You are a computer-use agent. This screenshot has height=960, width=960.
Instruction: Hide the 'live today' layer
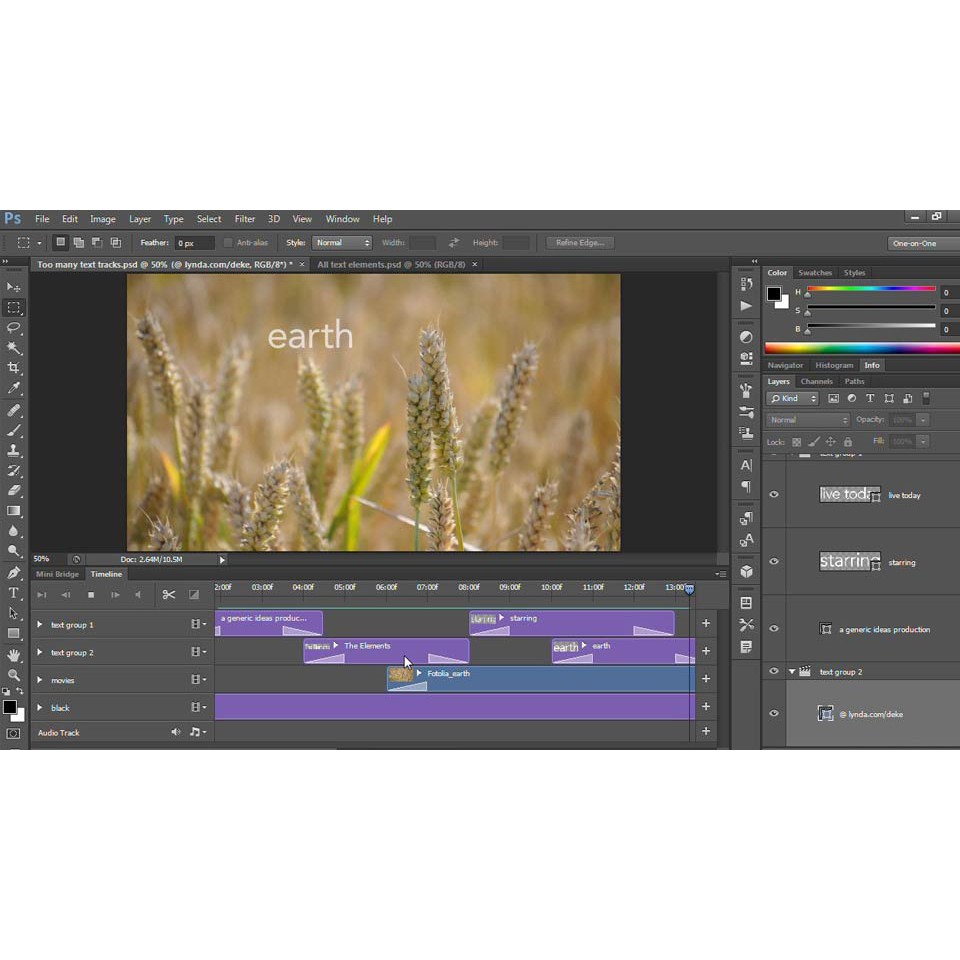[773, 495]
